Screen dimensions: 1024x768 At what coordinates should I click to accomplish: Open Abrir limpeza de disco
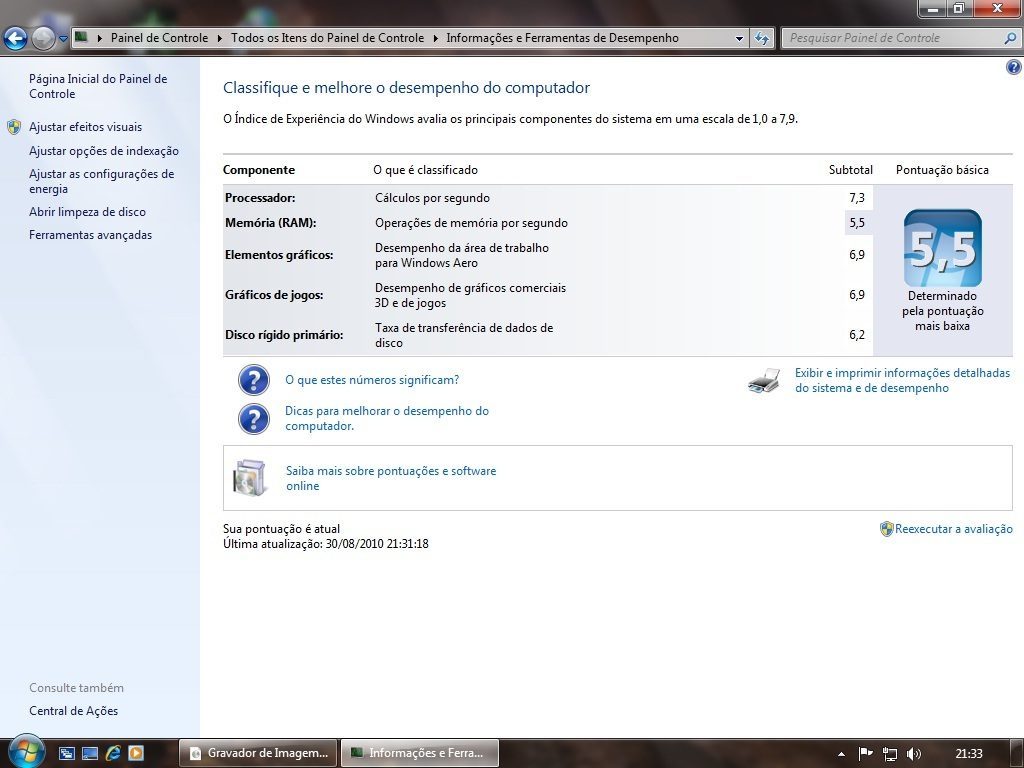tap(88, 212)
